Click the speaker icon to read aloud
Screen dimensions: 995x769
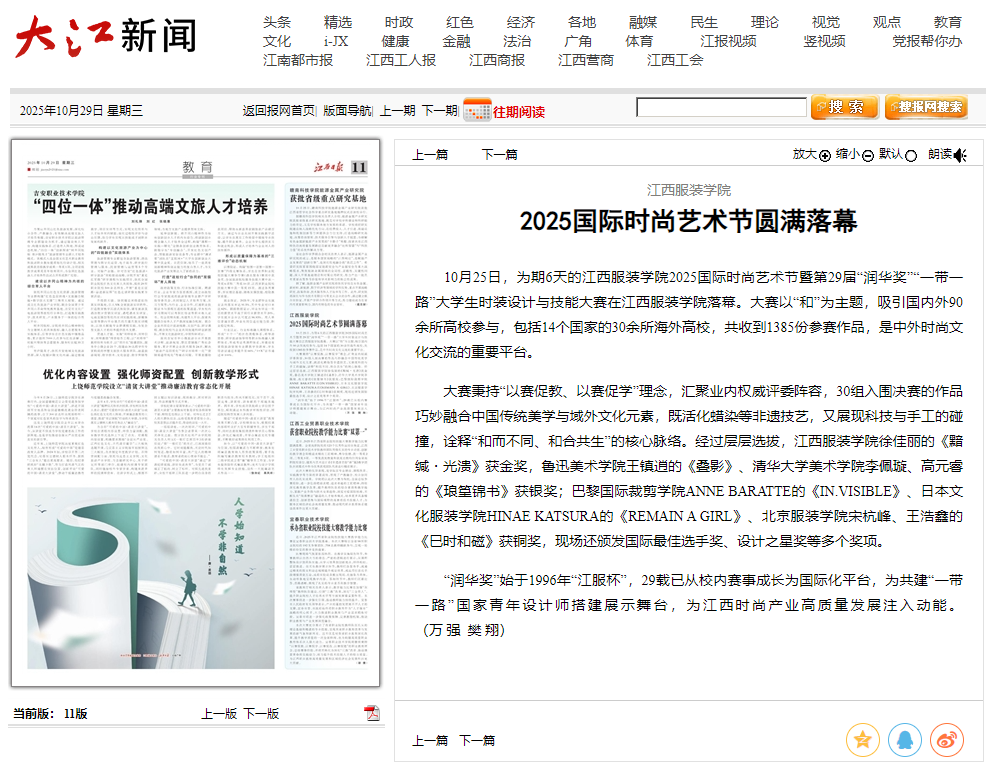960,155
